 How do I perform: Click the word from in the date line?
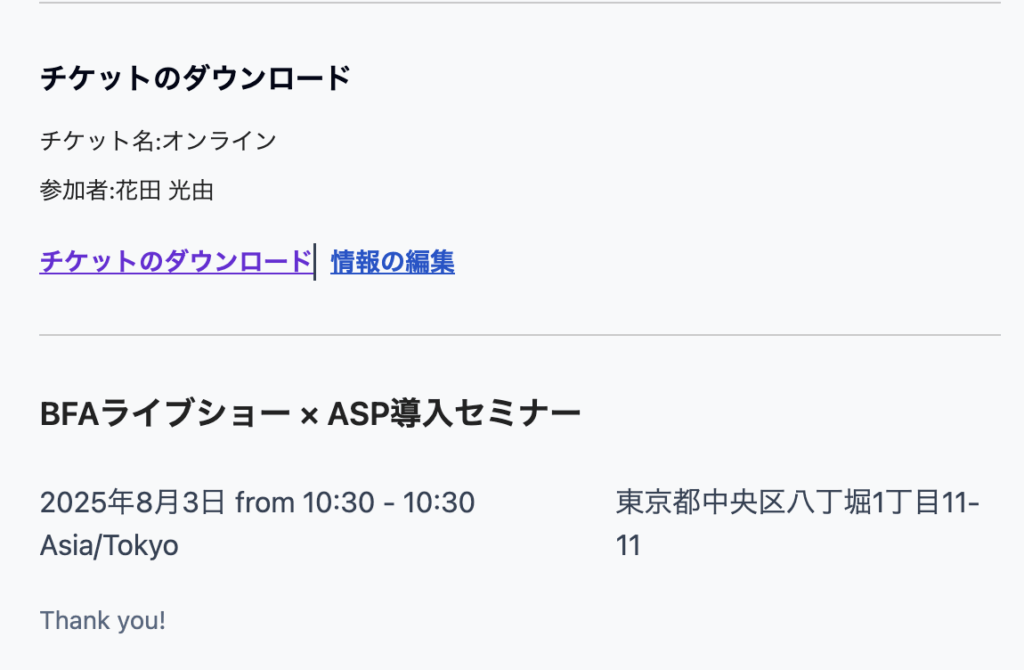[x=264, y=502]
